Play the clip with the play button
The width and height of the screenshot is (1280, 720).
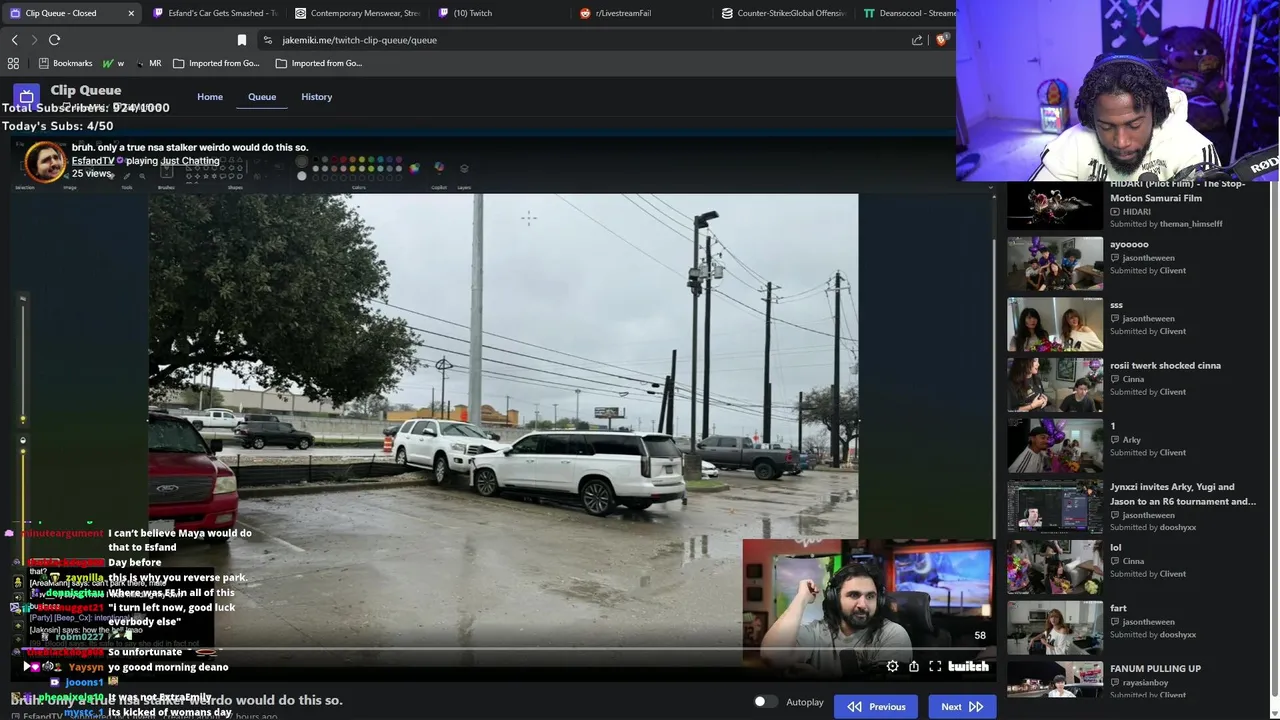[27, 666]
